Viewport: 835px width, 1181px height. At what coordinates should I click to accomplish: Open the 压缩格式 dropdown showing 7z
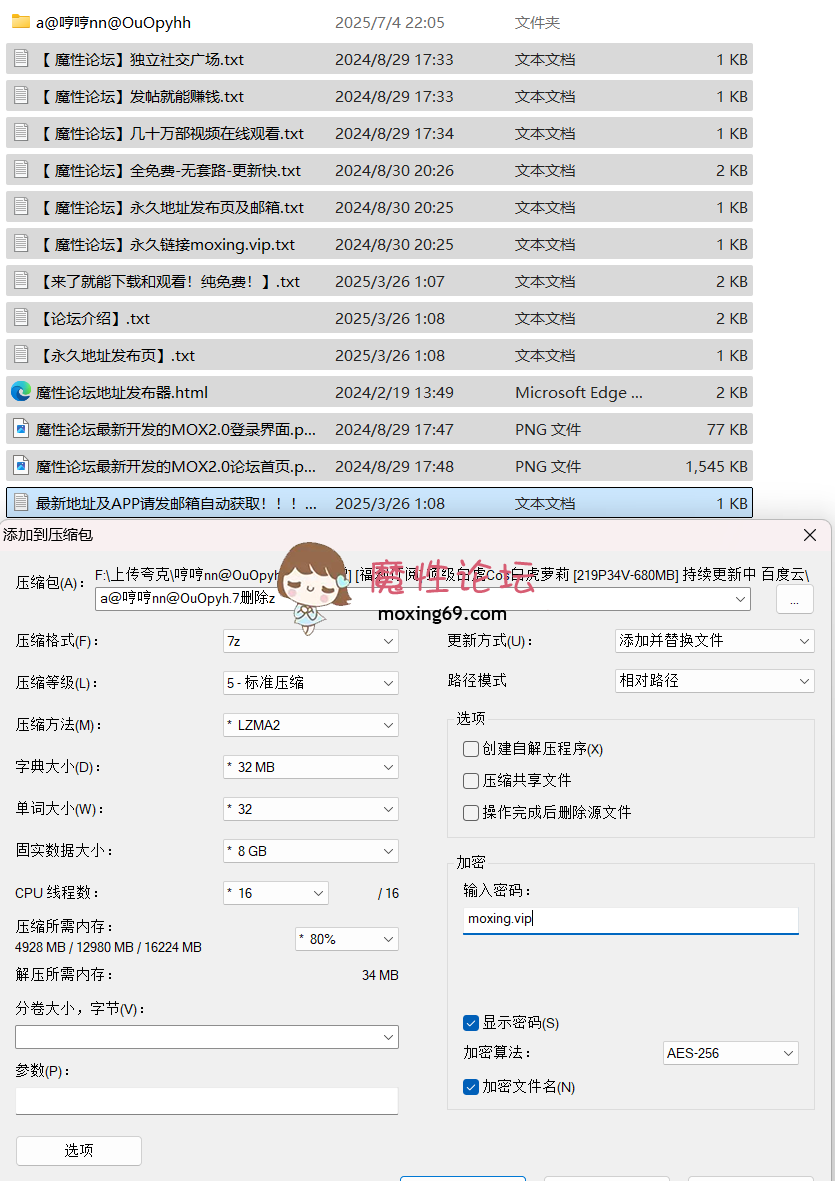pyautogui.click(x=311, y=641)
